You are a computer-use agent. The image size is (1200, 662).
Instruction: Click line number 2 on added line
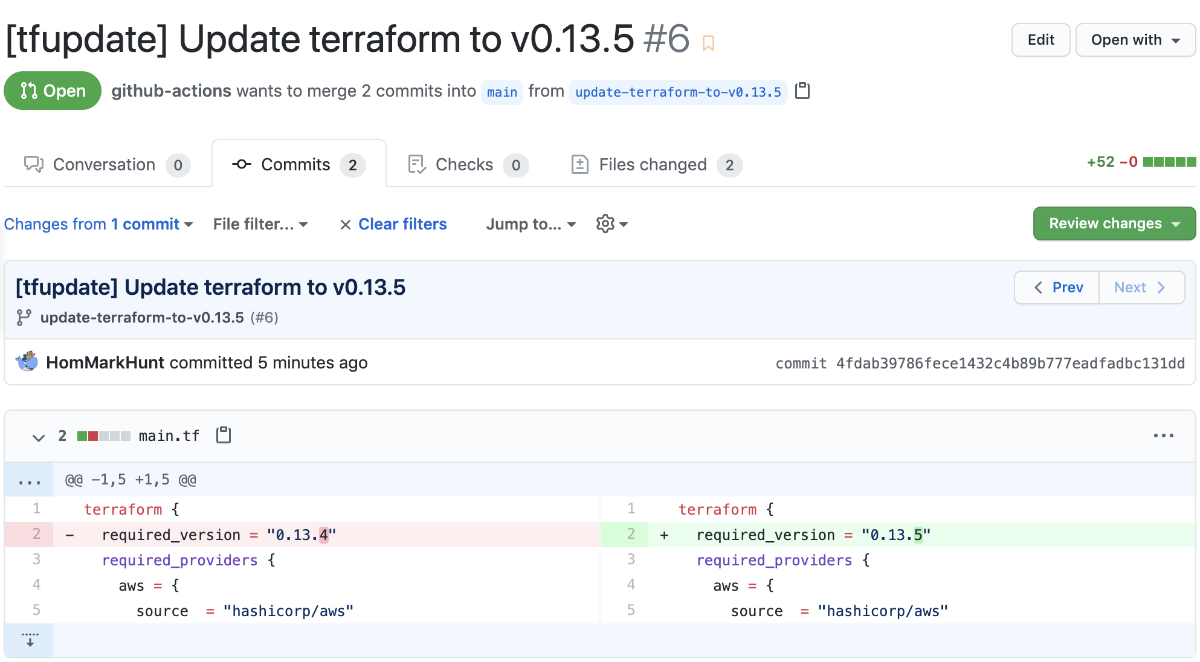[624, 535]
